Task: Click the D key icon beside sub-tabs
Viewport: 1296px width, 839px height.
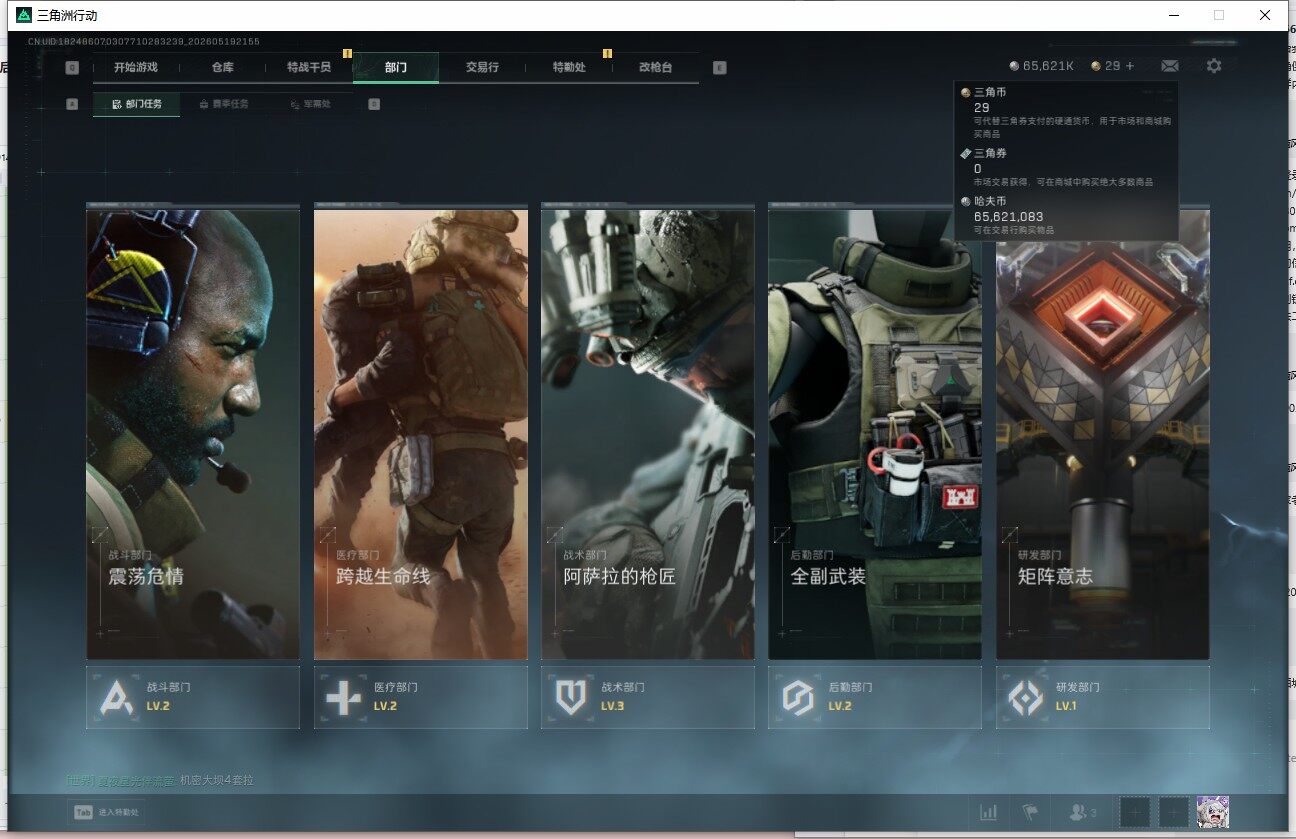Action: (x=374, y=104)
